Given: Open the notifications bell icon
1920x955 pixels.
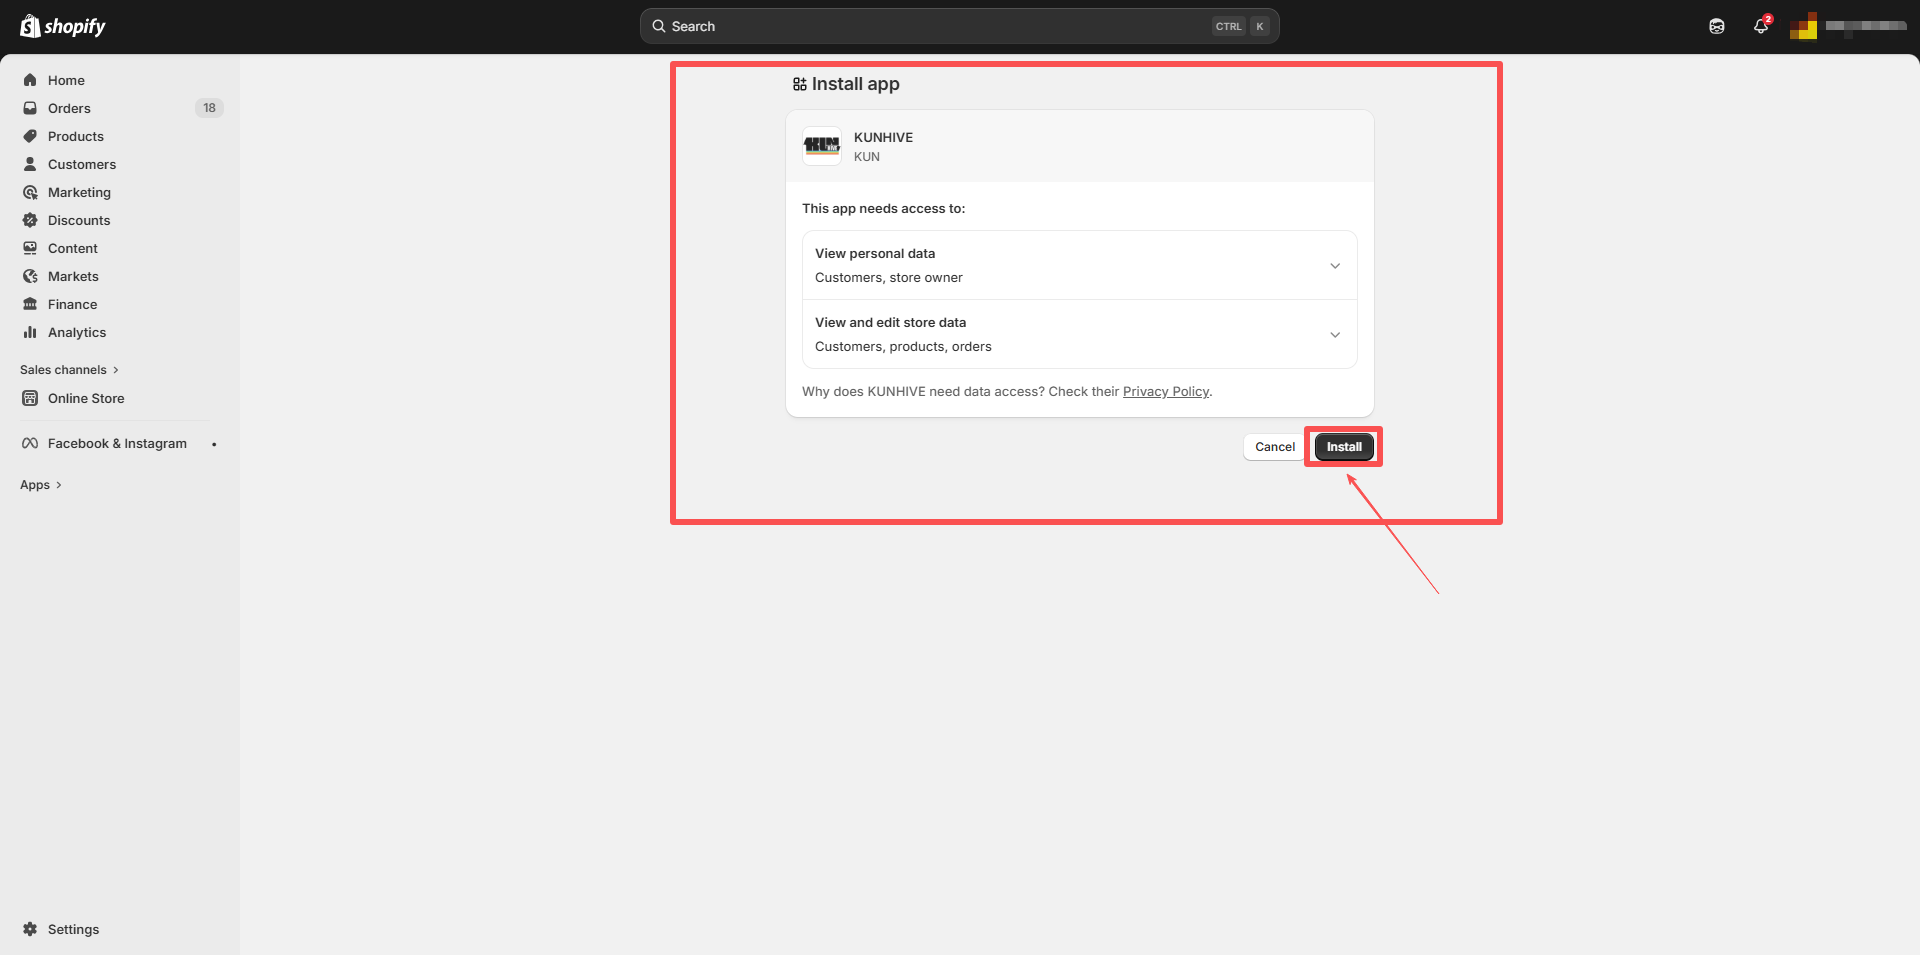Looking at the screenshot, I should (1760, 26).
